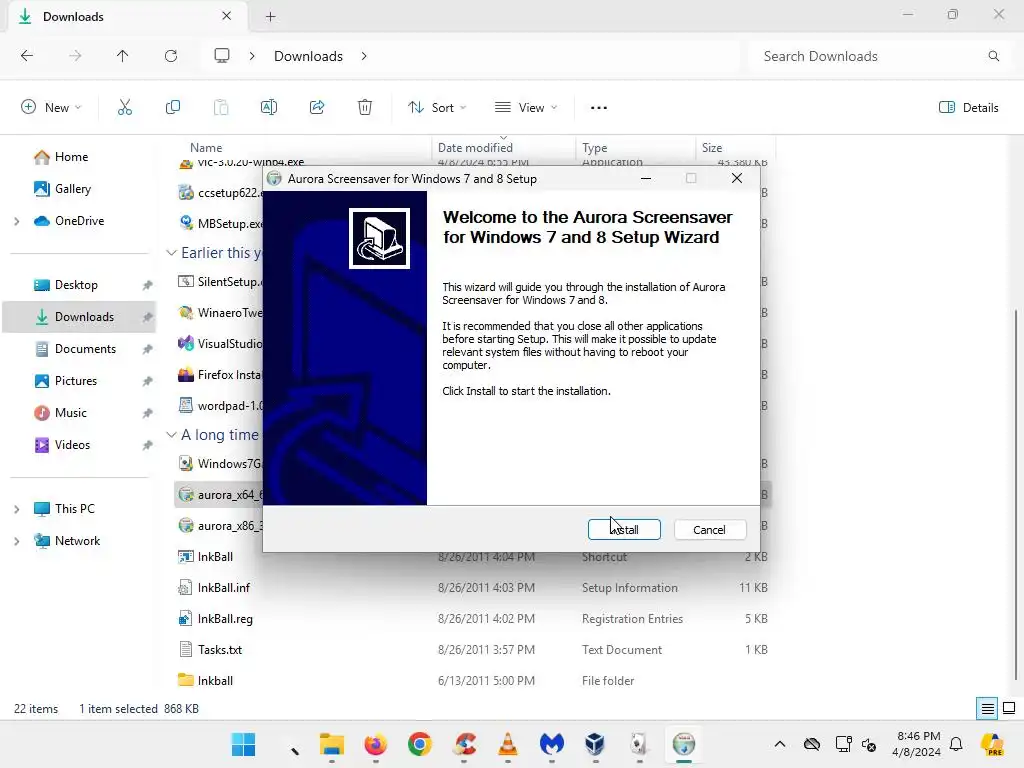Click the Cut icon in Explorer toolbar
1024x768 pixels.
pyautogui.click(x=125, y=107)
